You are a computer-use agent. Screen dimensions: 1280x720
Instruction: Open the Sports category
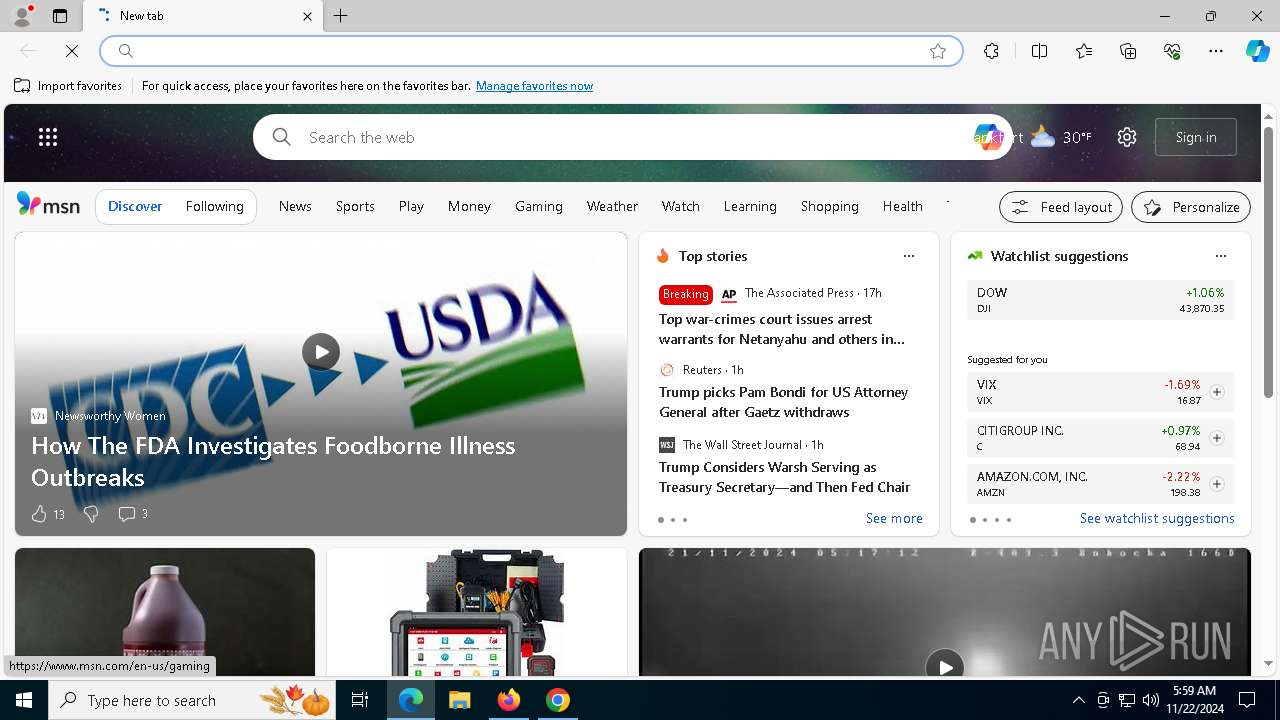(355, 206)
